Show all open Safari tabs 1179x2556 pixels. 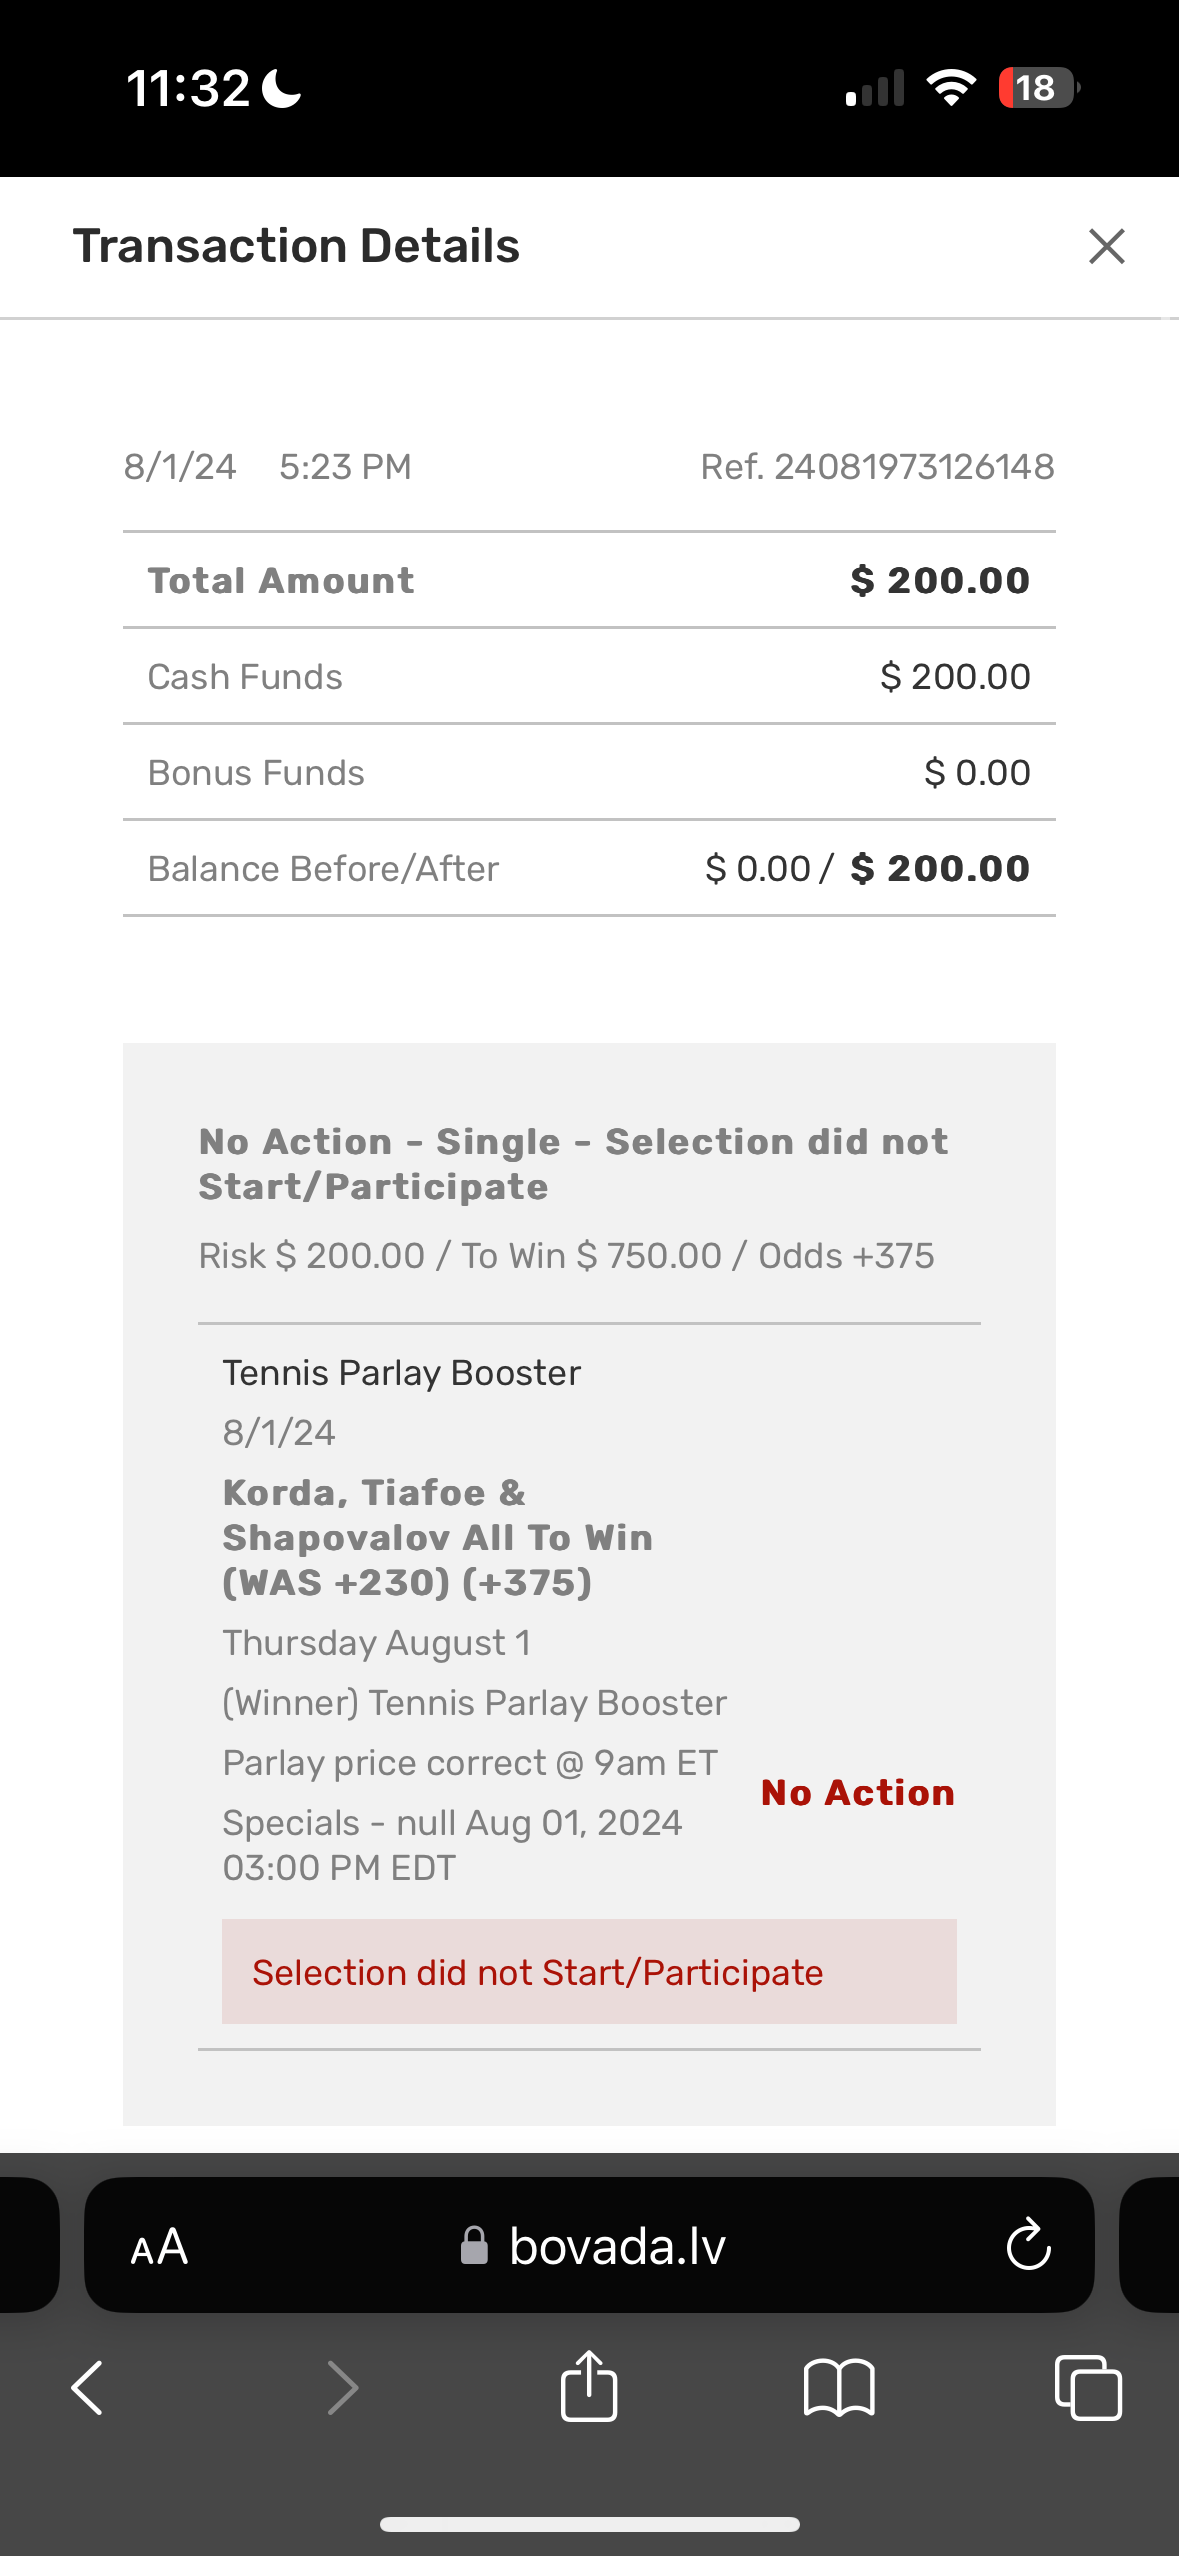pos(1088,2387)
